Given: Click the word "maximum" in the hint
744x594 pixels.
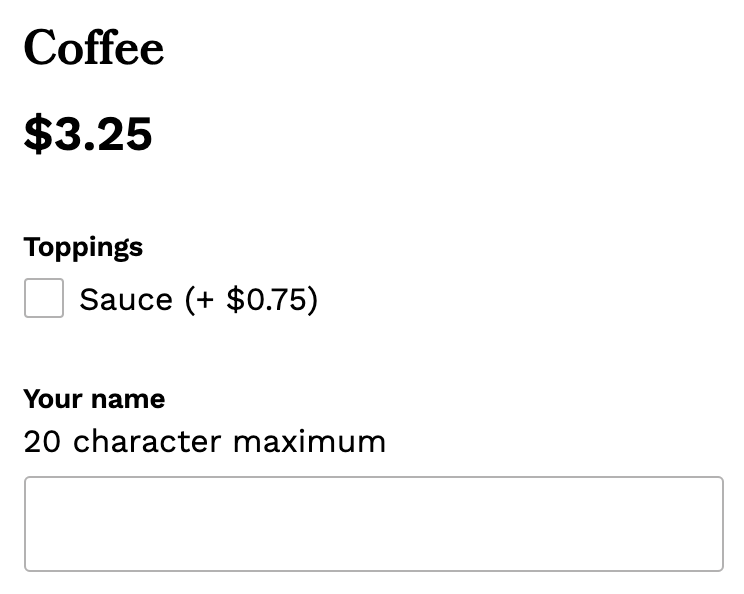Looking at the screenshot, I should coord(309,441).
